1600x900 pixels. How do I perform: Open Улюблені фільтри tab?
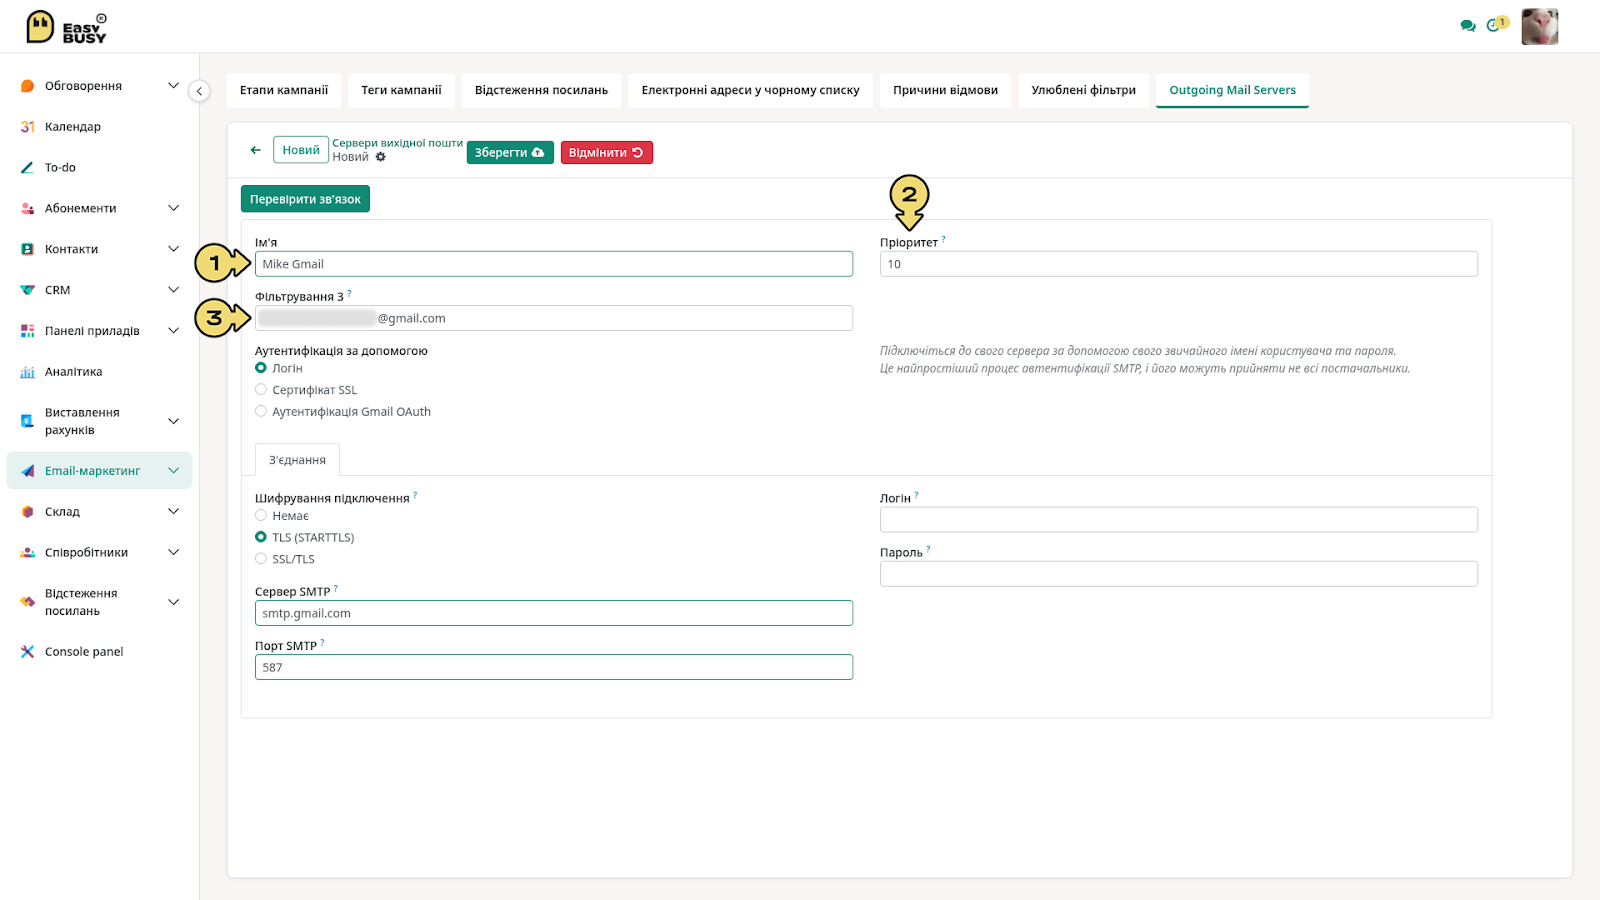1083,90
